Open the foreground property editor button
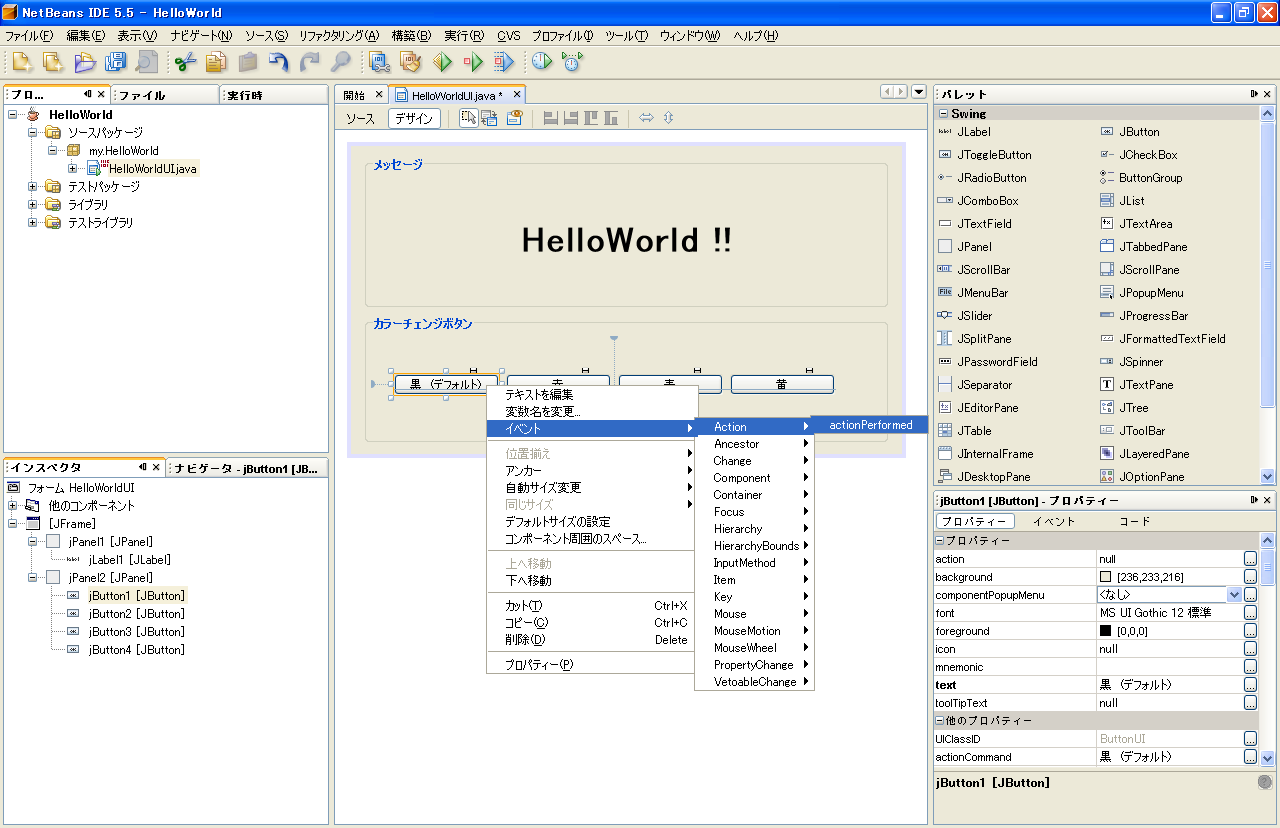 pyautogui.click(x=1250, y=631)
